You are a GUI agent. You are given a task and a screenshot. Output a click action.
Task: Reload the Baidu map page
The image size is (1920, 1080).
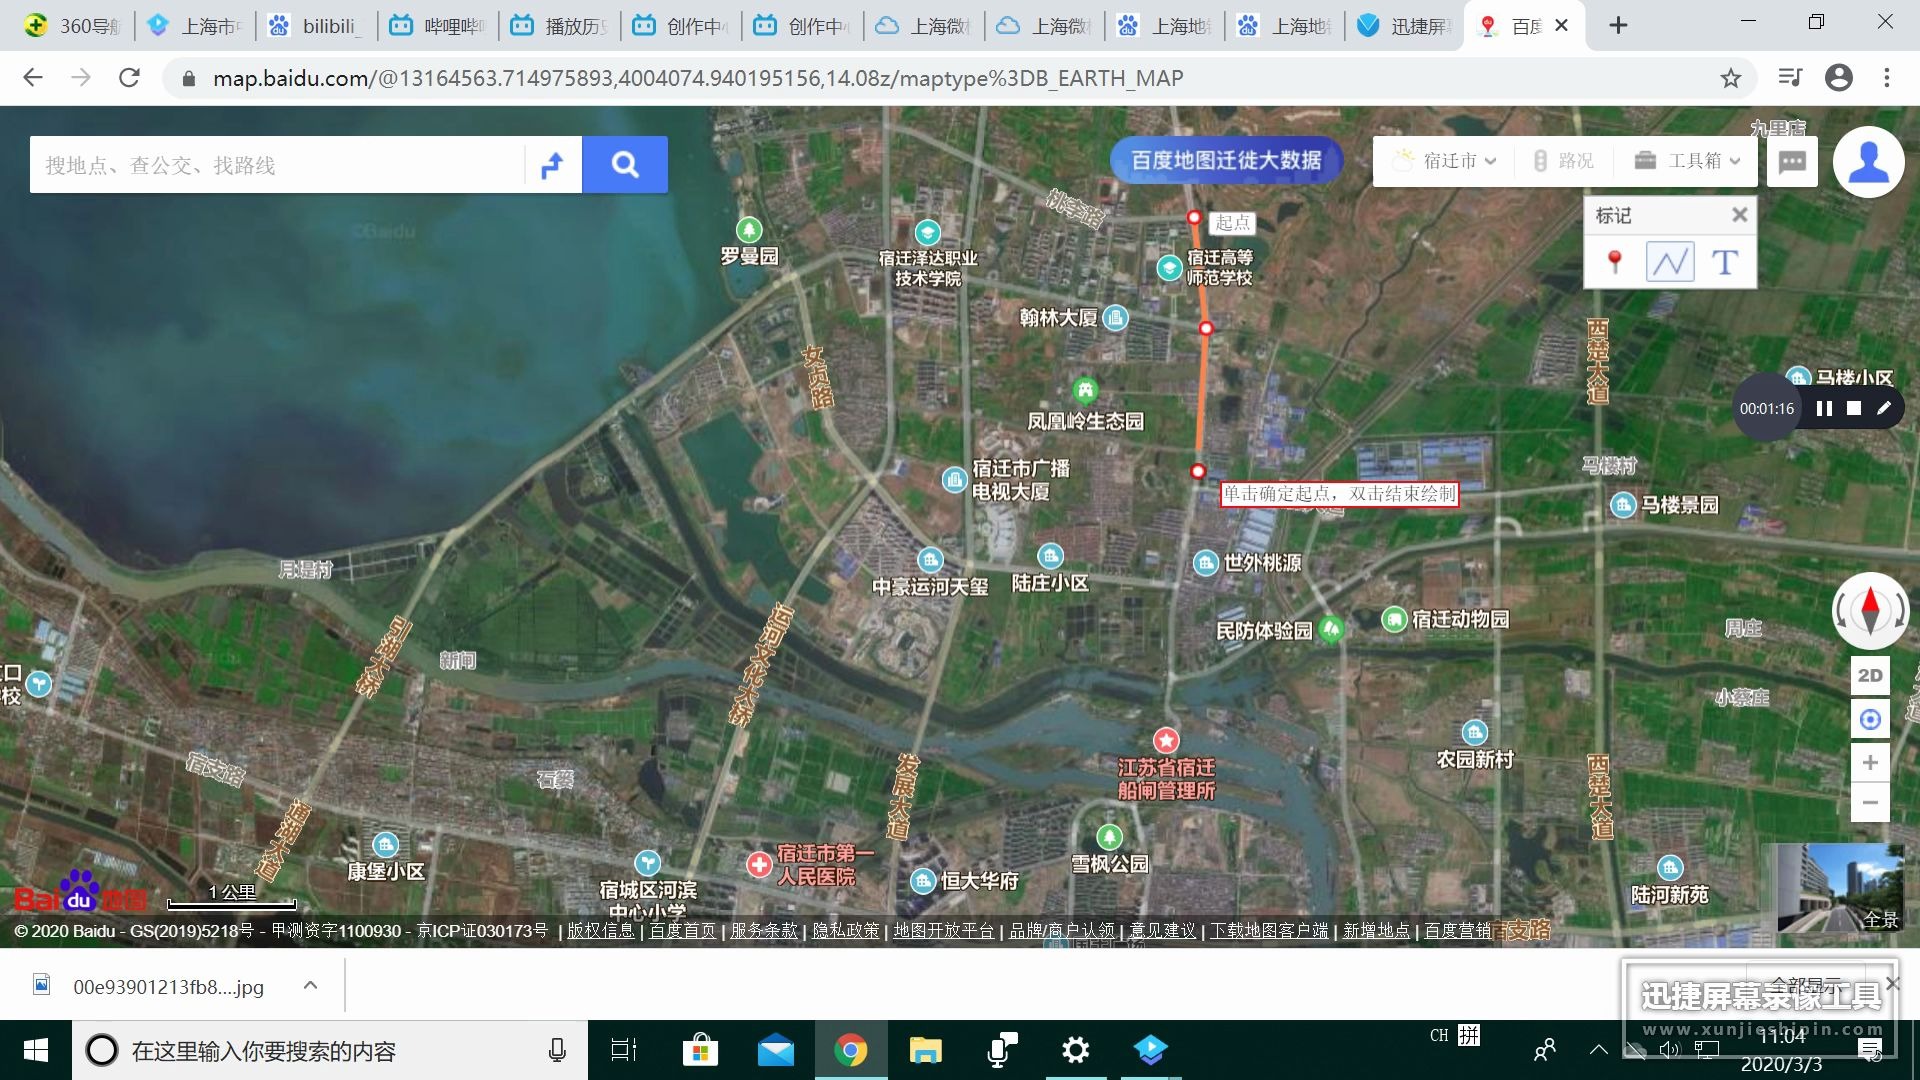pyautogui.click(x=129, y=78)
